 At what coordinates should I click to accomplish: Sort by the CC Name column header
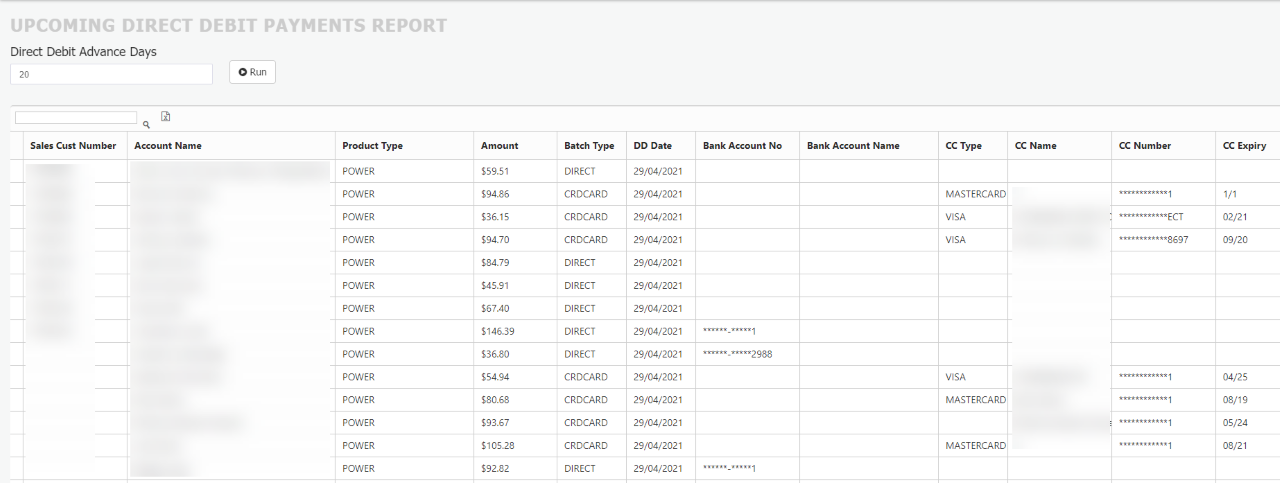1035,146
